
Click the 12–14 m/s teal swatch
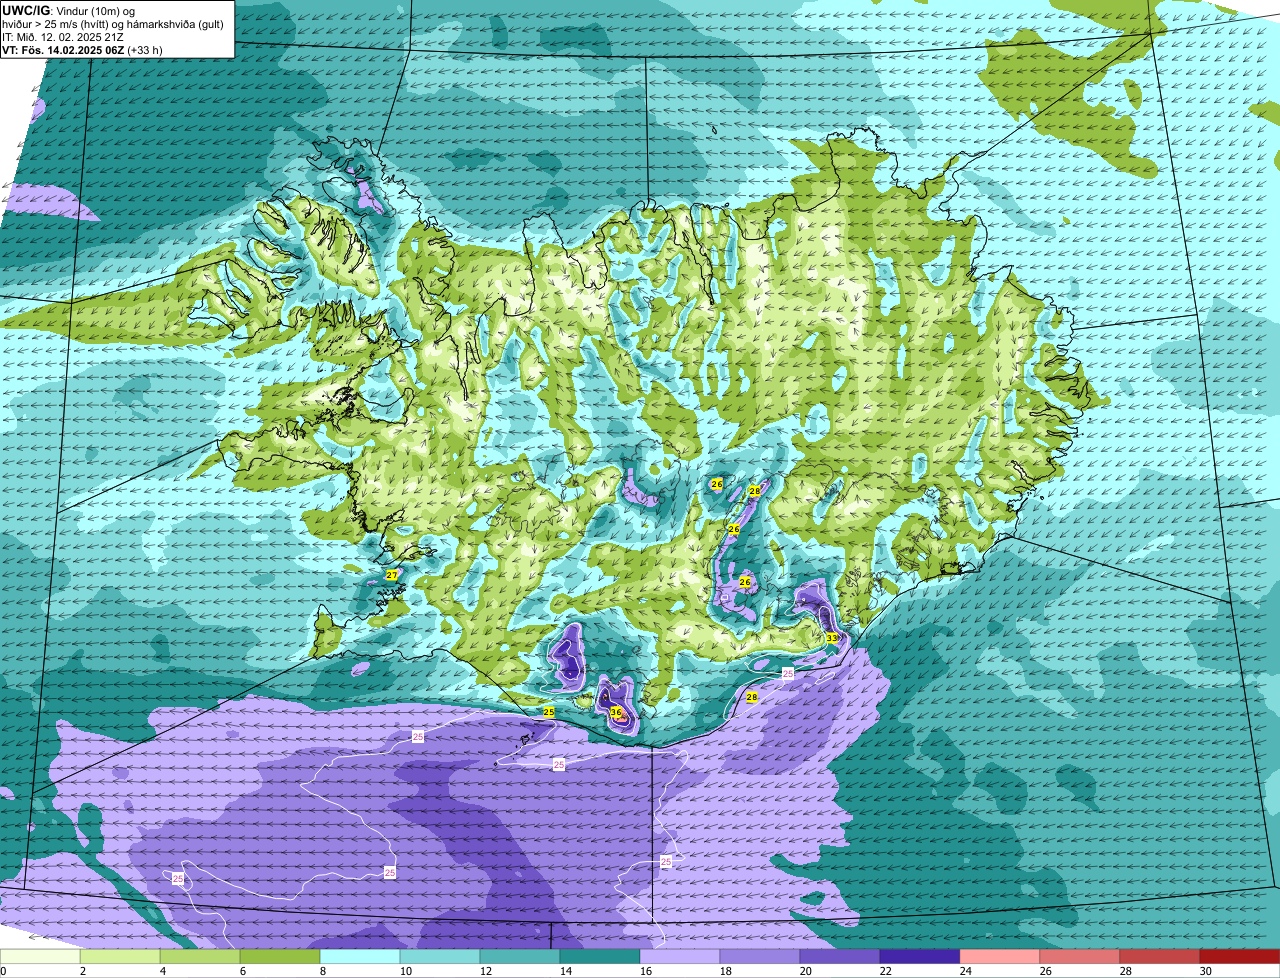520,956
